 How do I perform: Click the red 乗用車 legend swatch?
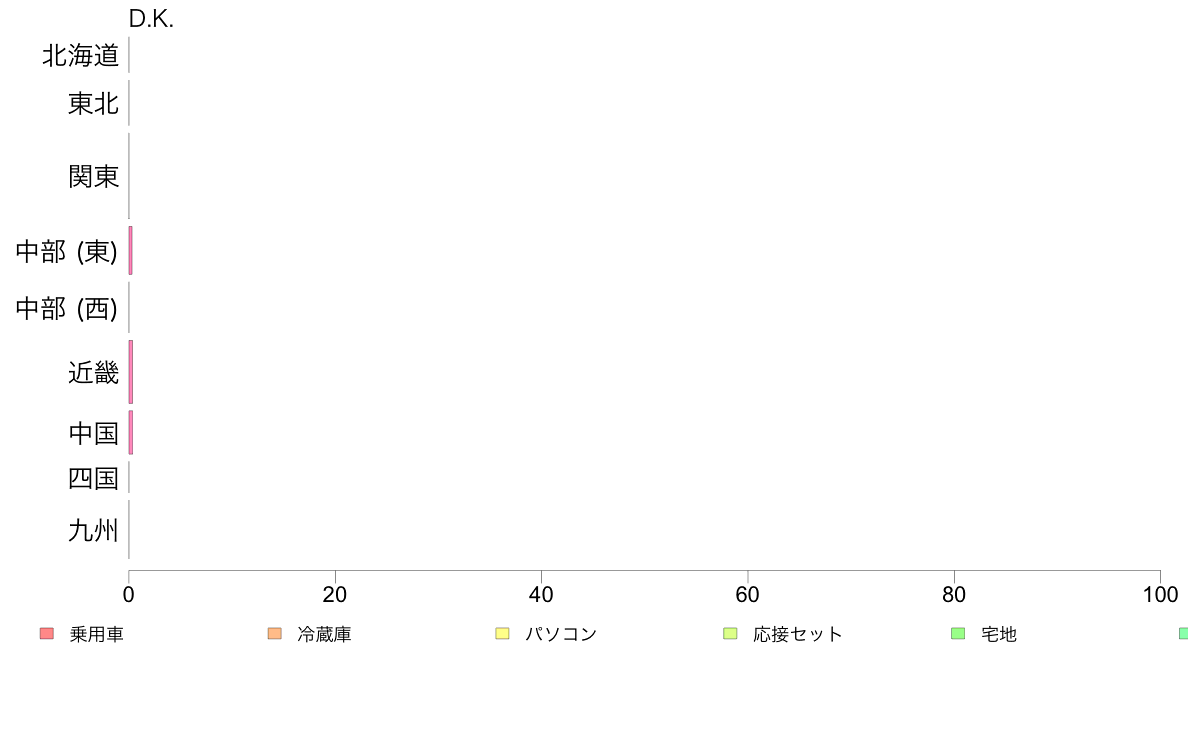pyautogui.click(x=47, y=634)
